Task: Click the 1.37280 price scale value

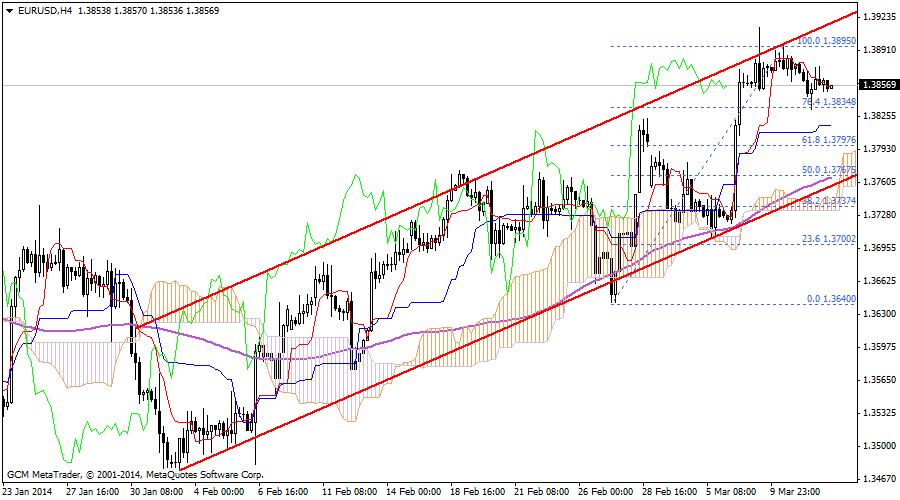Action: 879,215
